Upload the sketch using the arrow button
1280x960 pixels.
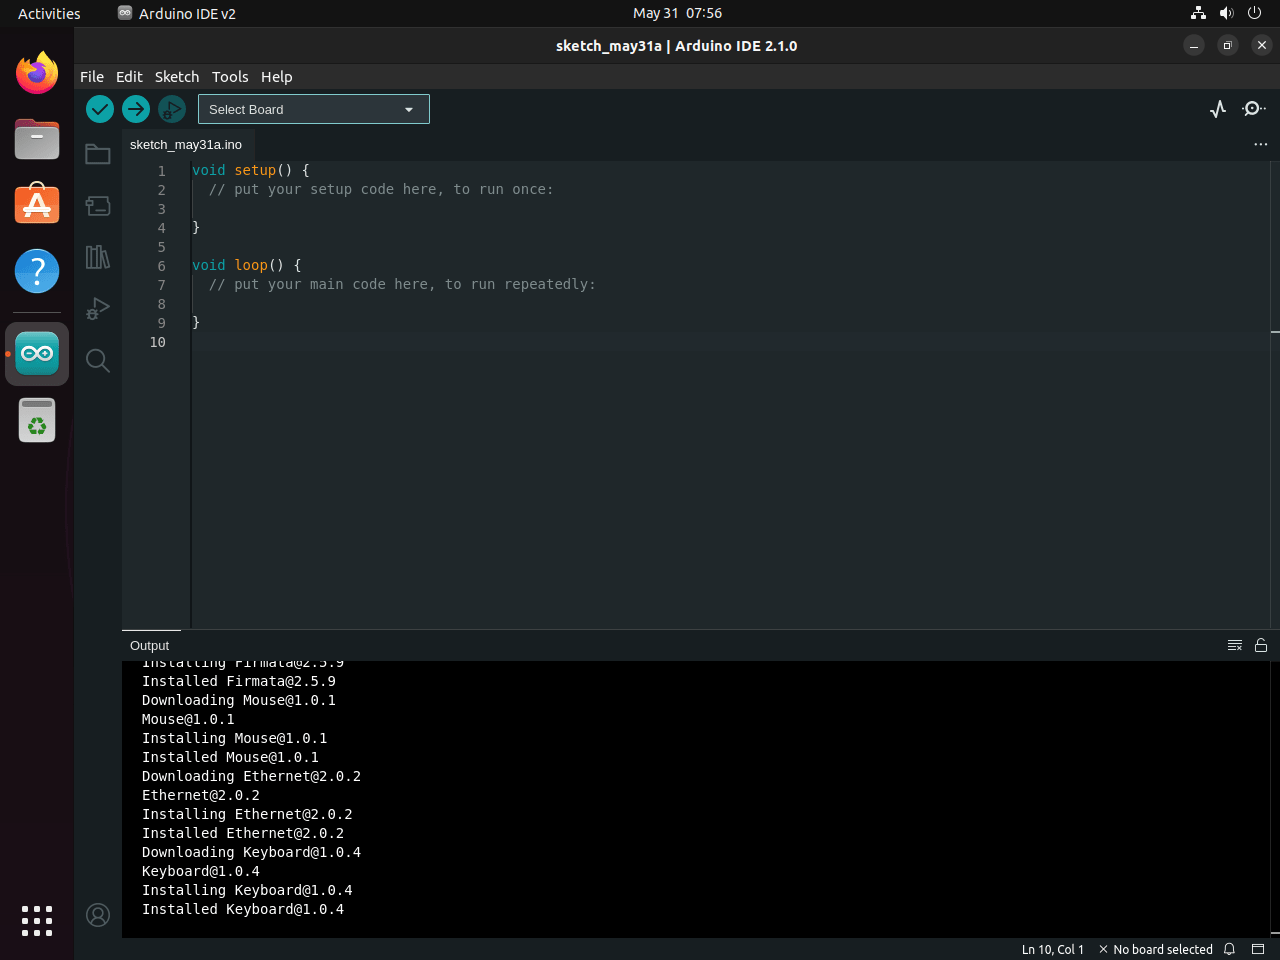pyautogui.click(x=135, y=109)
